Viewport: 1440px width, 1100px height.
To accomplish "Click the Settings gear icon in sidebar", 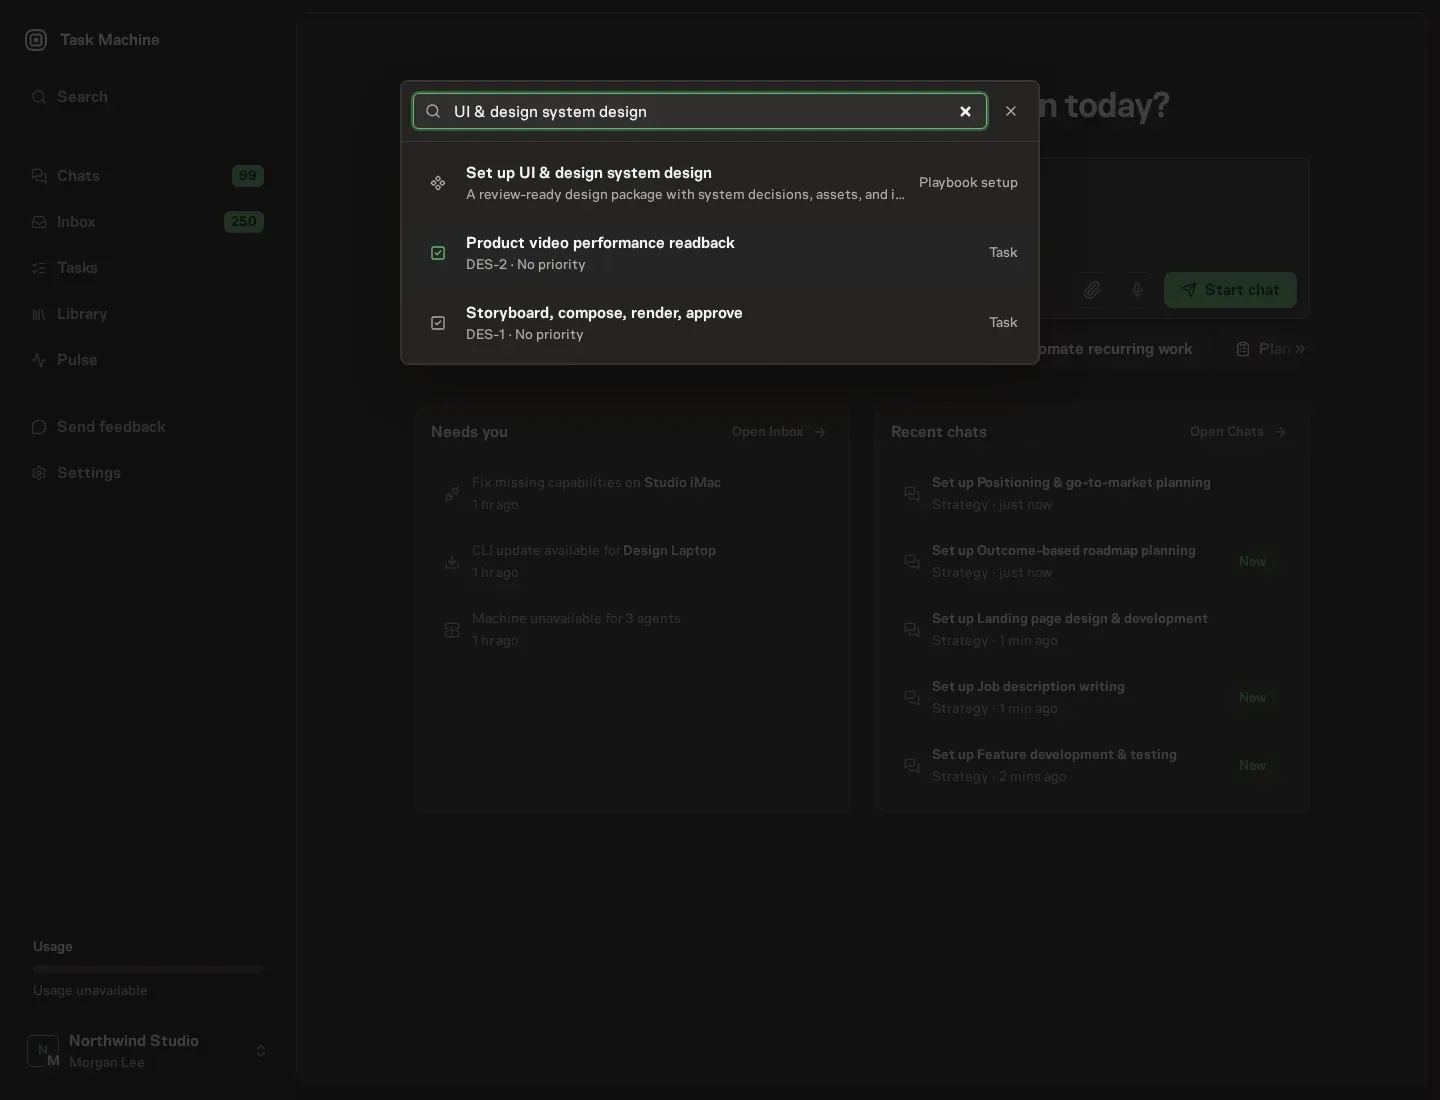I will click(x=39, y=473).
